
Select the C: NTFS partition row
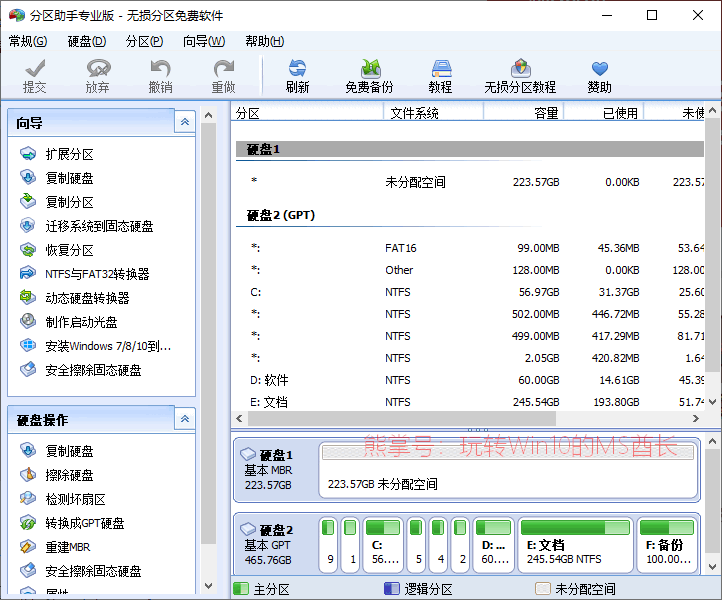(400, 292)
